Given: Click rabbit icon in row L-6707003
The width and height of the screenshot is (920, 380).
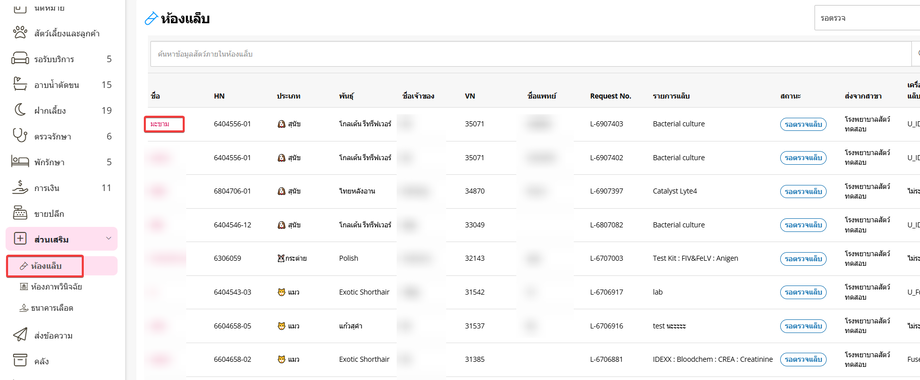Looking at the screenshot, I should pos(281,258).
